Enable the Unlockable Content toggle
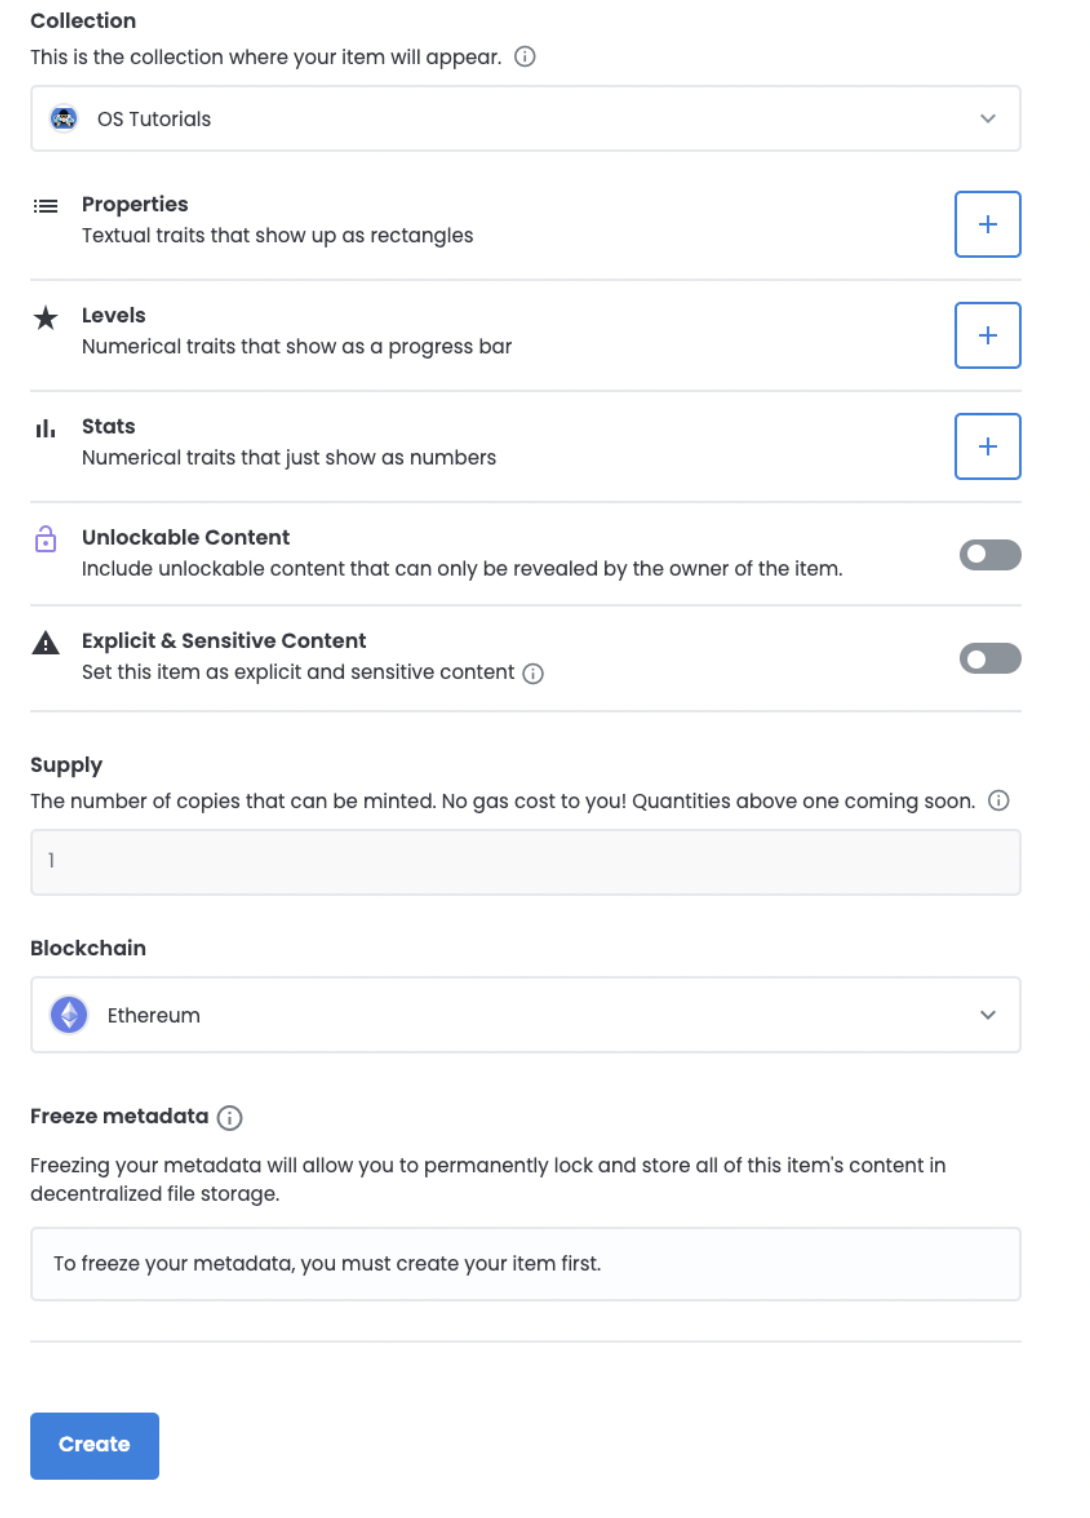Image resolution: width=1090 pixels, height=1518 pixels. click(990, 555)
